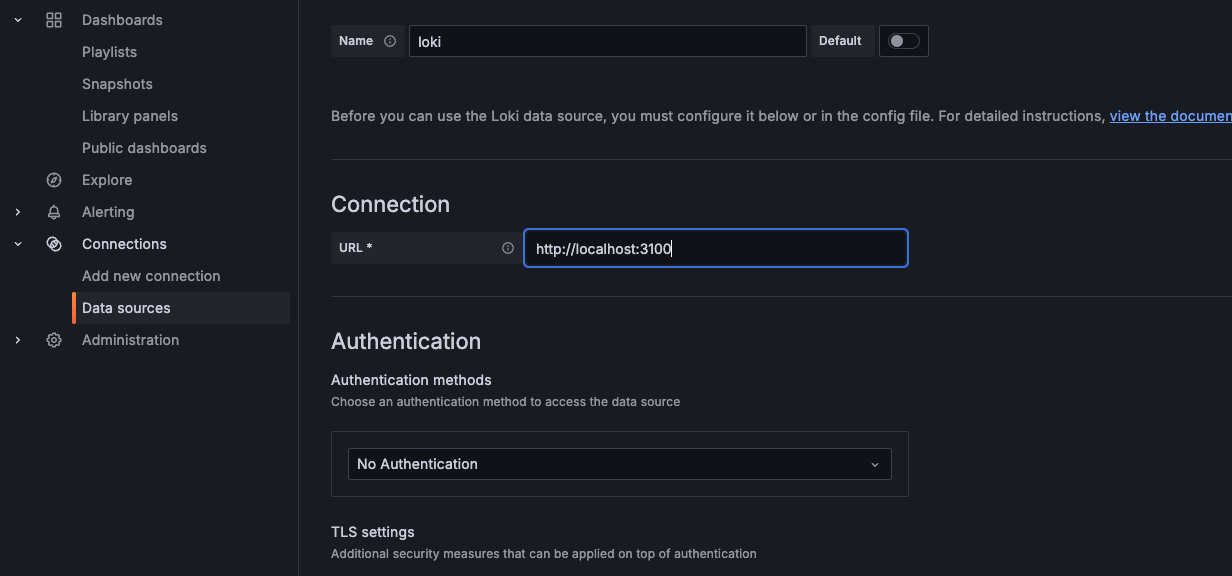This screenshot has width=1232, height=576.
Task: Expand the Alerting section chevron
Action: point(18,212)
